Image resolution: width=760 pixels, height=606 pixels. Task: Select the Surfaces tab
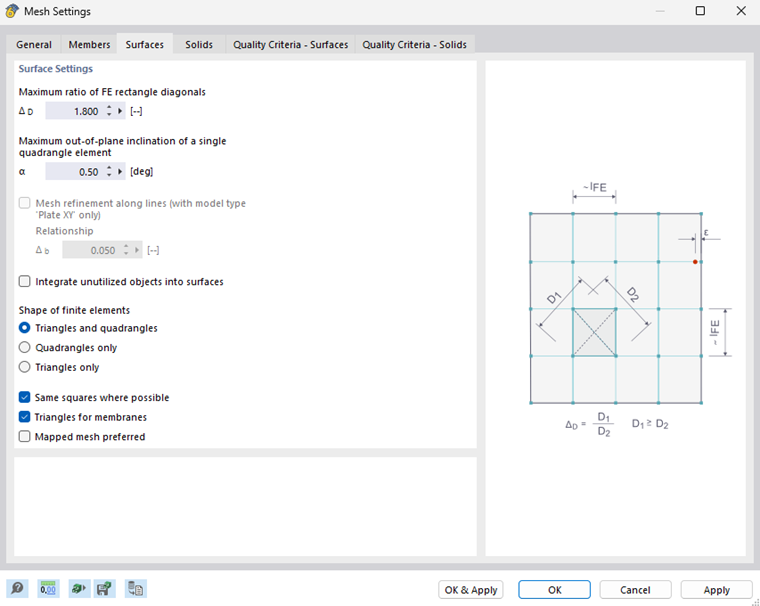point(145,44)
